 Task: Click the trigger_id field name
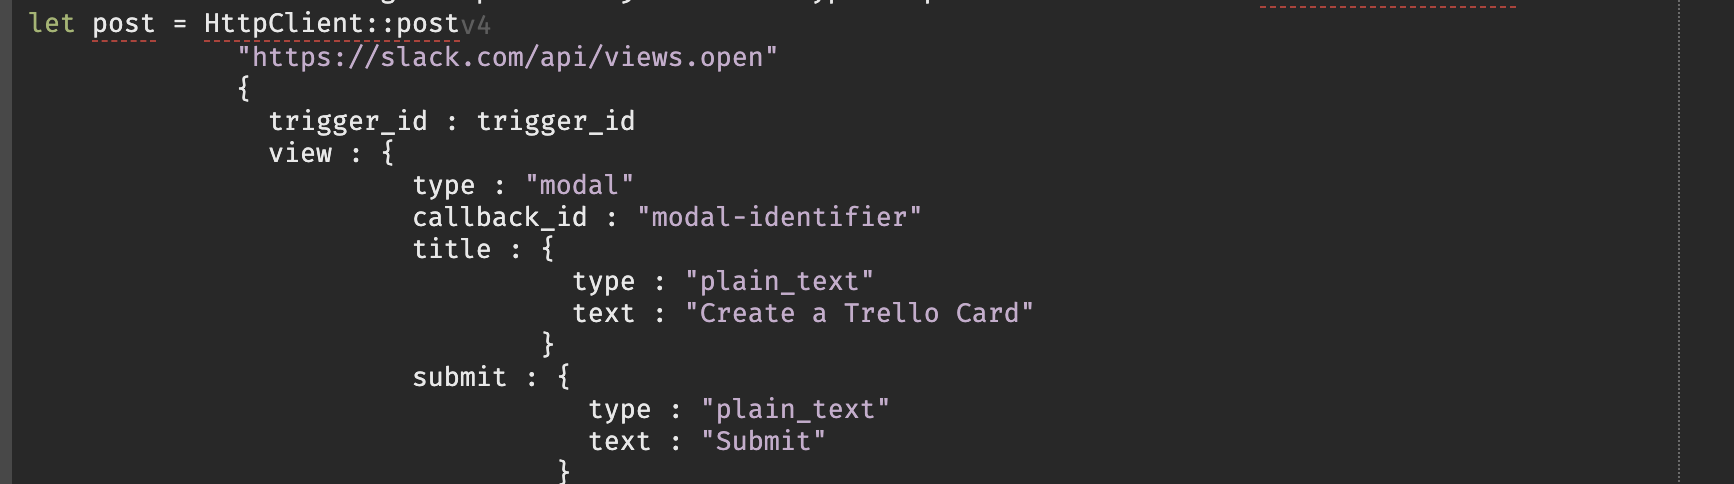click(x=348, y=121)
